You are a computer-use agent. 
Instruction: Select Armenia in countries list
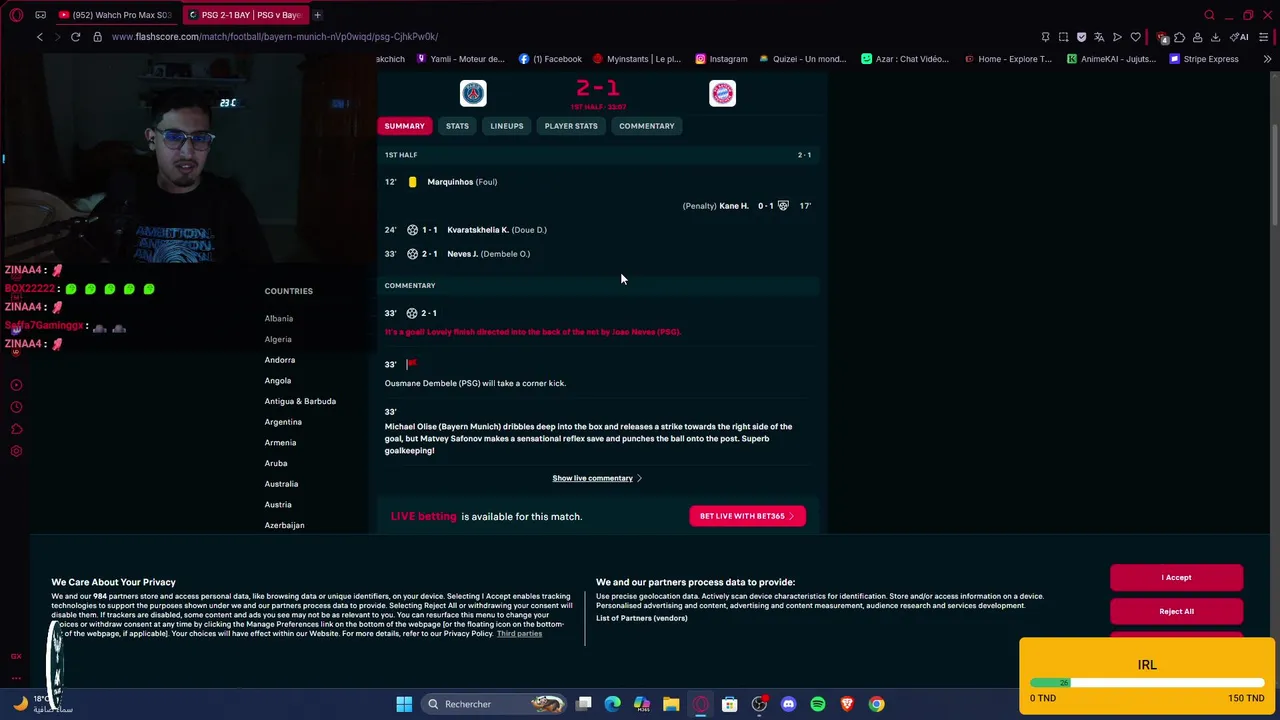(280, 443)
